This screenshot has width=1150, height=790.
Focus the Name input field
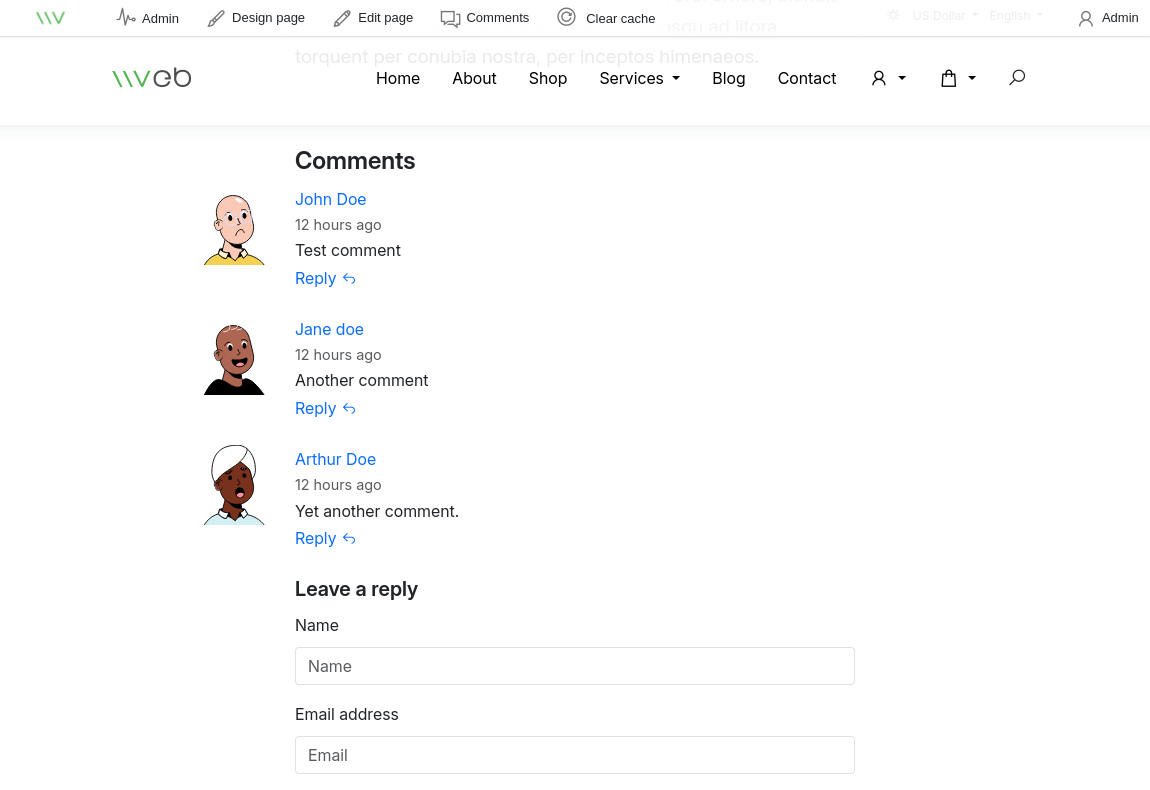tap(574, 666)
